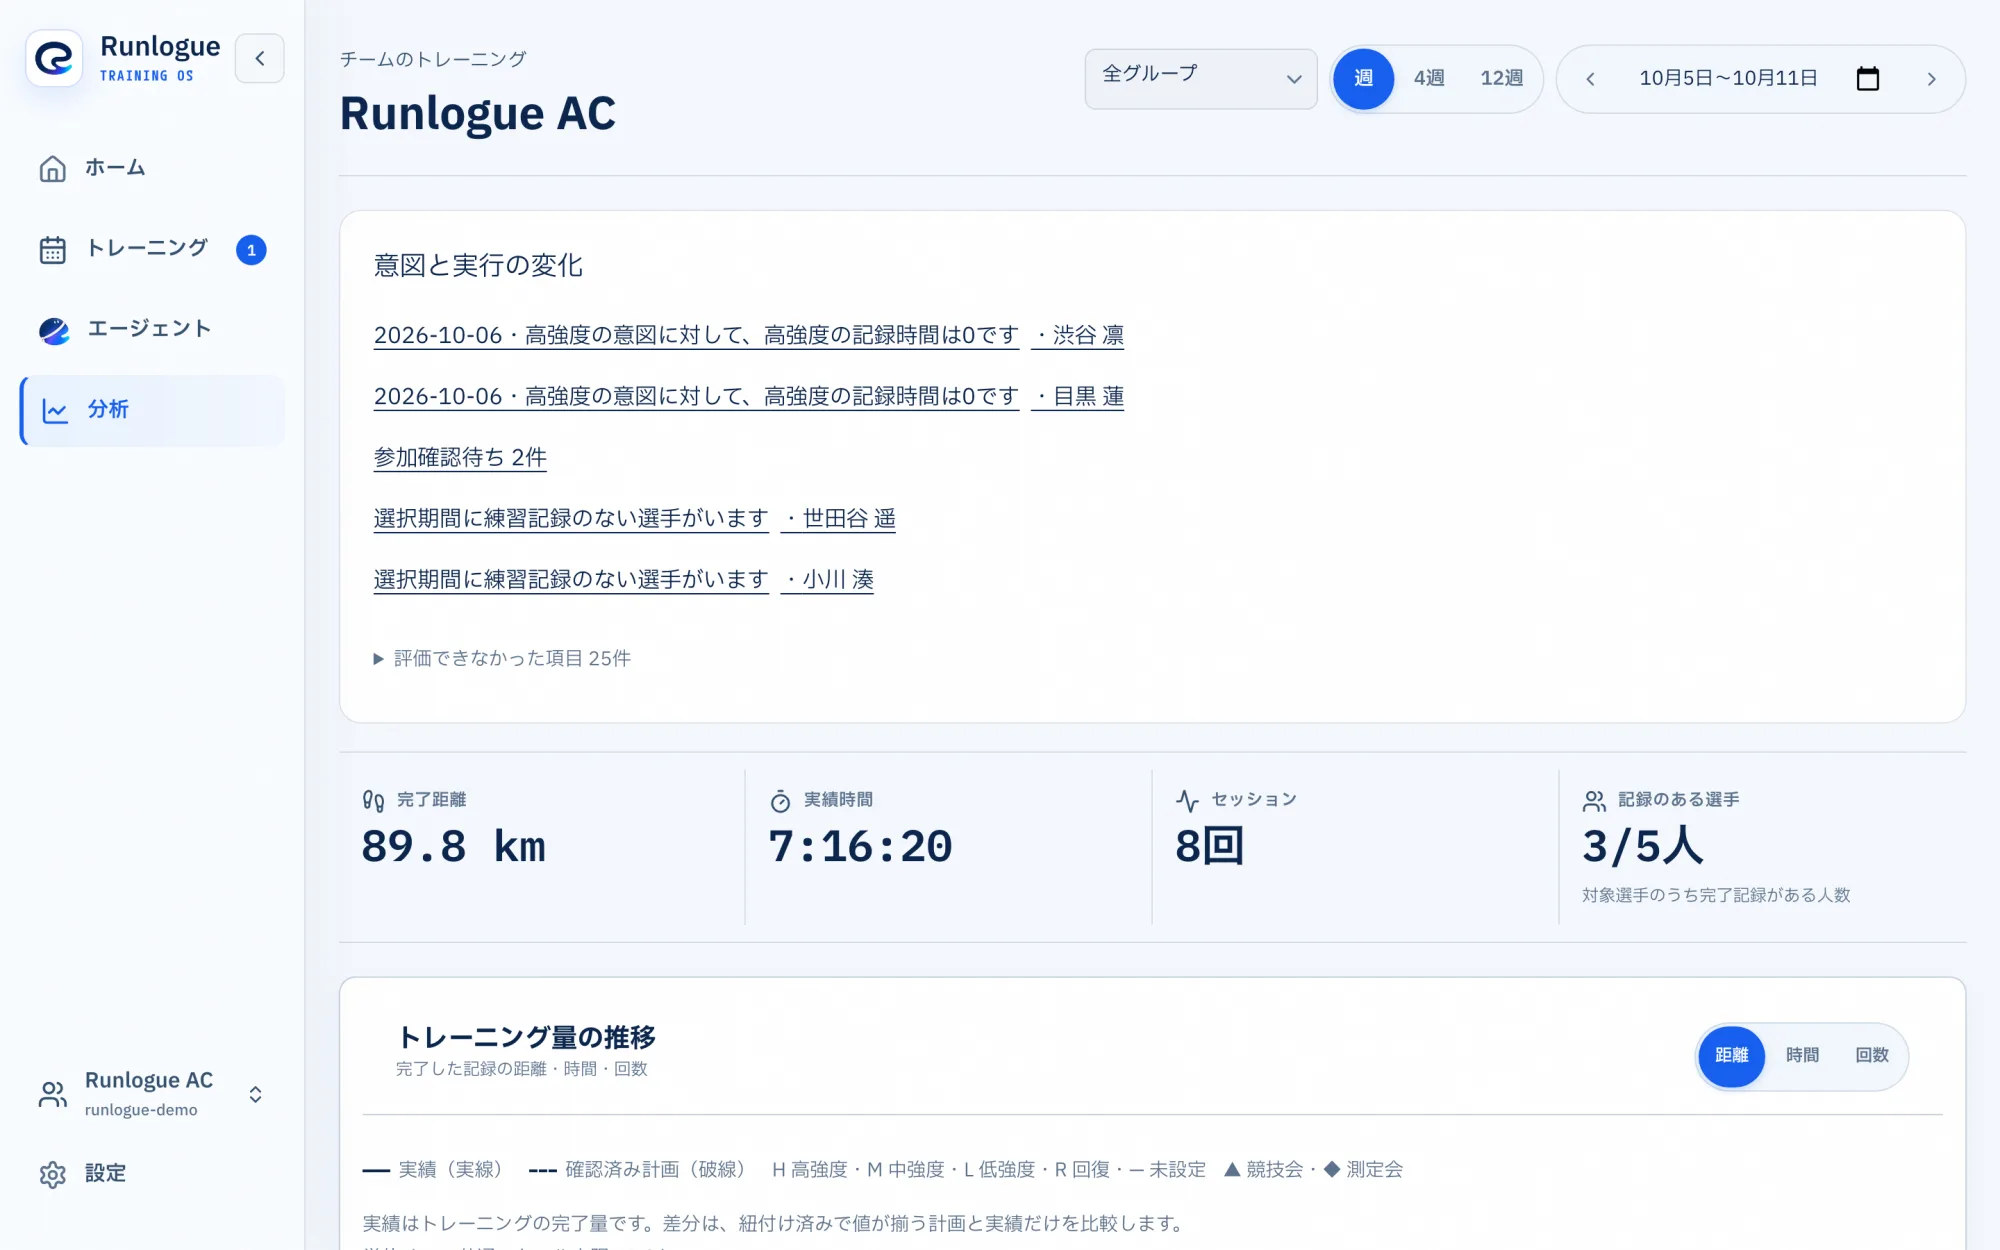Click the 設定 gear icon
The width and height of the screenshot is (2000, 1250).
(53, 1174)
